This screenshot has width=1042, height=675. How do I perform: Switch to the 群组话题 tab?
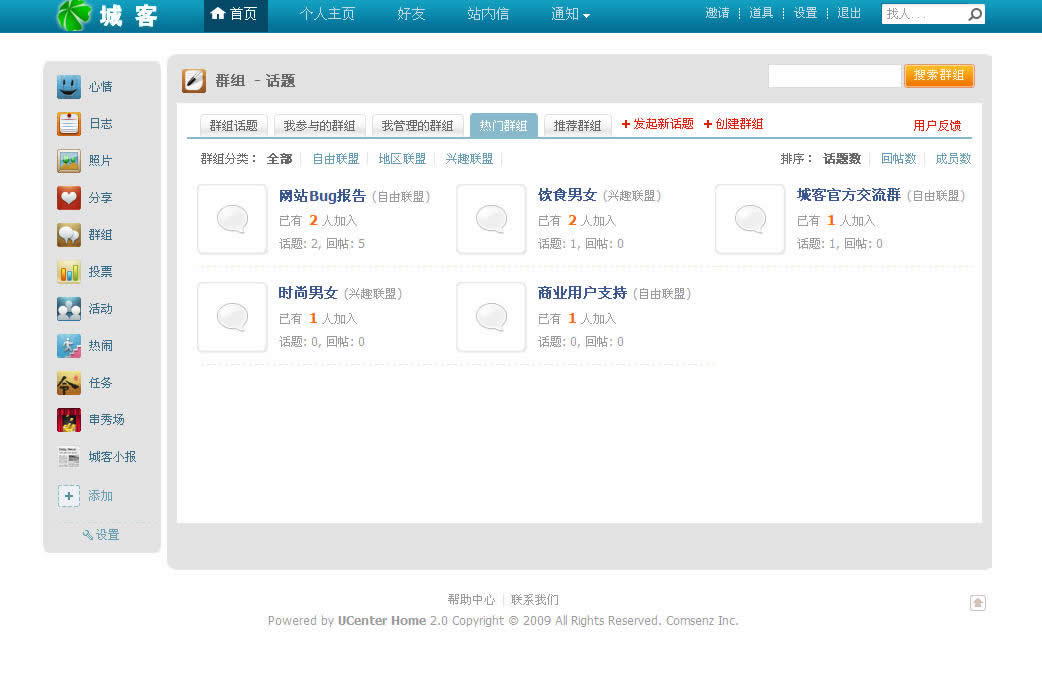coord(233,126)
